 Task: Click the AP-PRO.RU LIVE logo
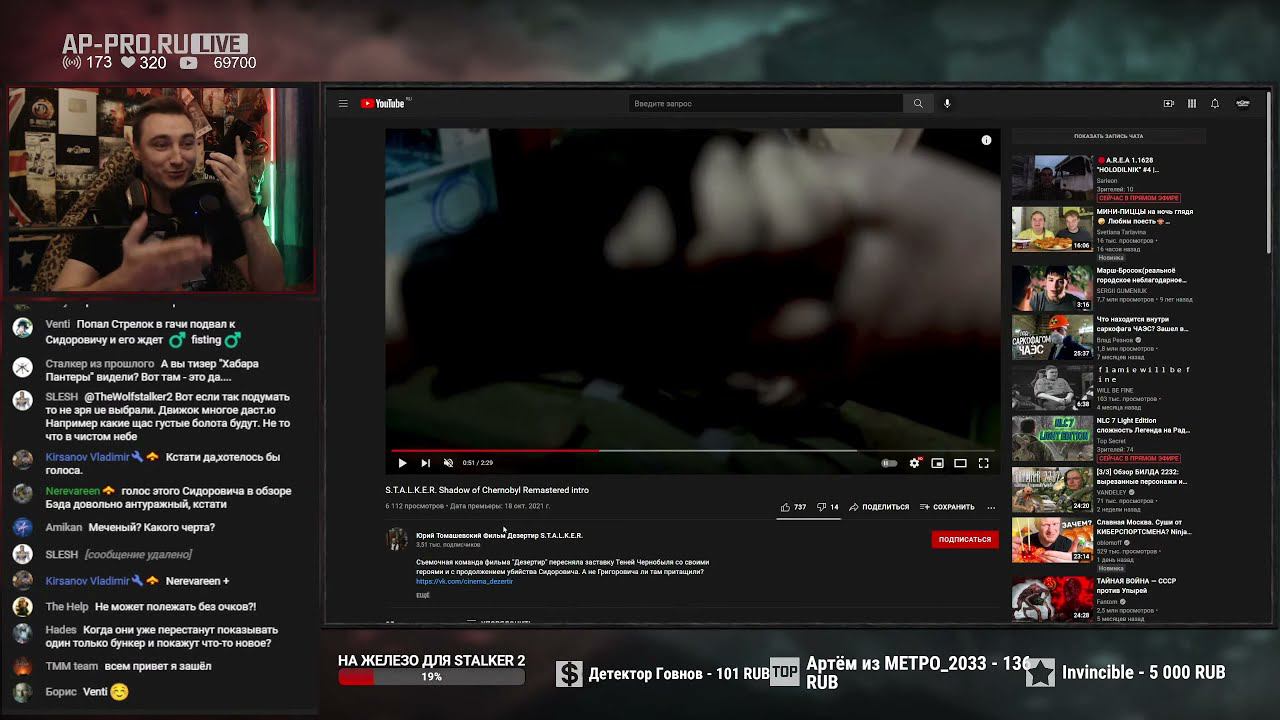coord(154,44)
